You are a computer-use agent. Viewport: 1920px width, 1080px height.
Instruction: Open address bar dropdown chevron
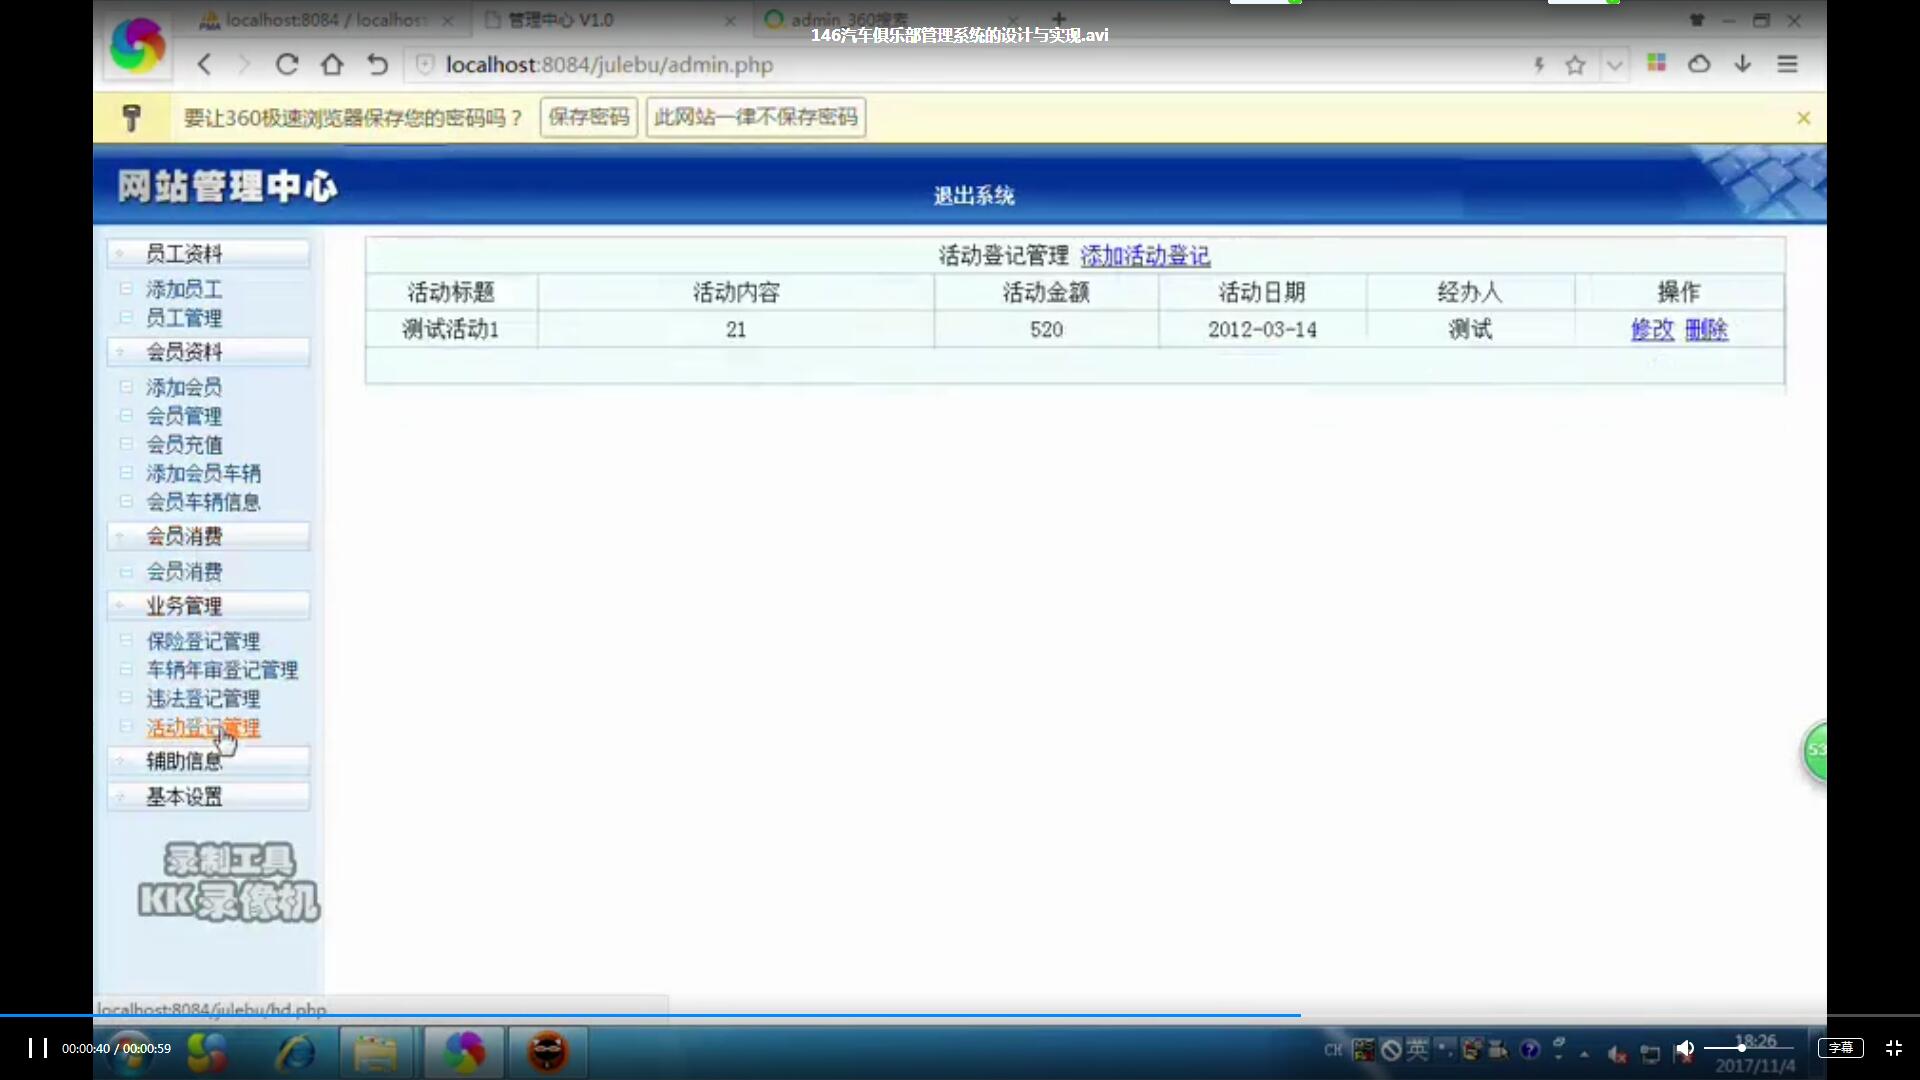coord(1614,66)
